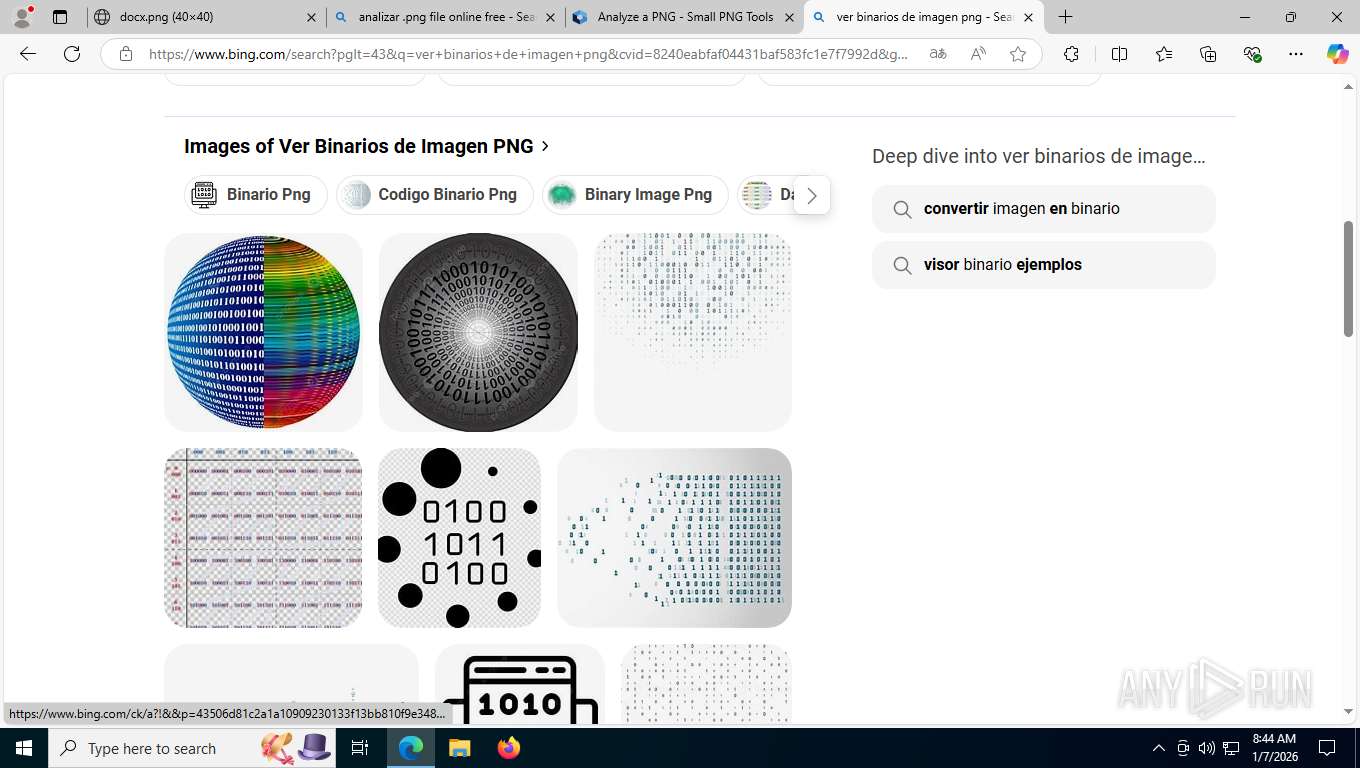Screen dimensions: 1360x768
Task: Switch to Analyze a PNG tab
Action: click(684, 17)
